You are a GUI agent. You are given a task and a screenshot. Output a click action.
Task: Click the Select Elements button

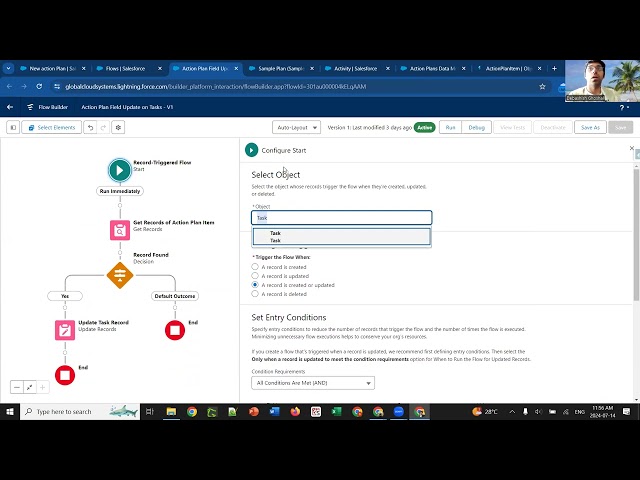pyautogui.click(x=51, y=127)
